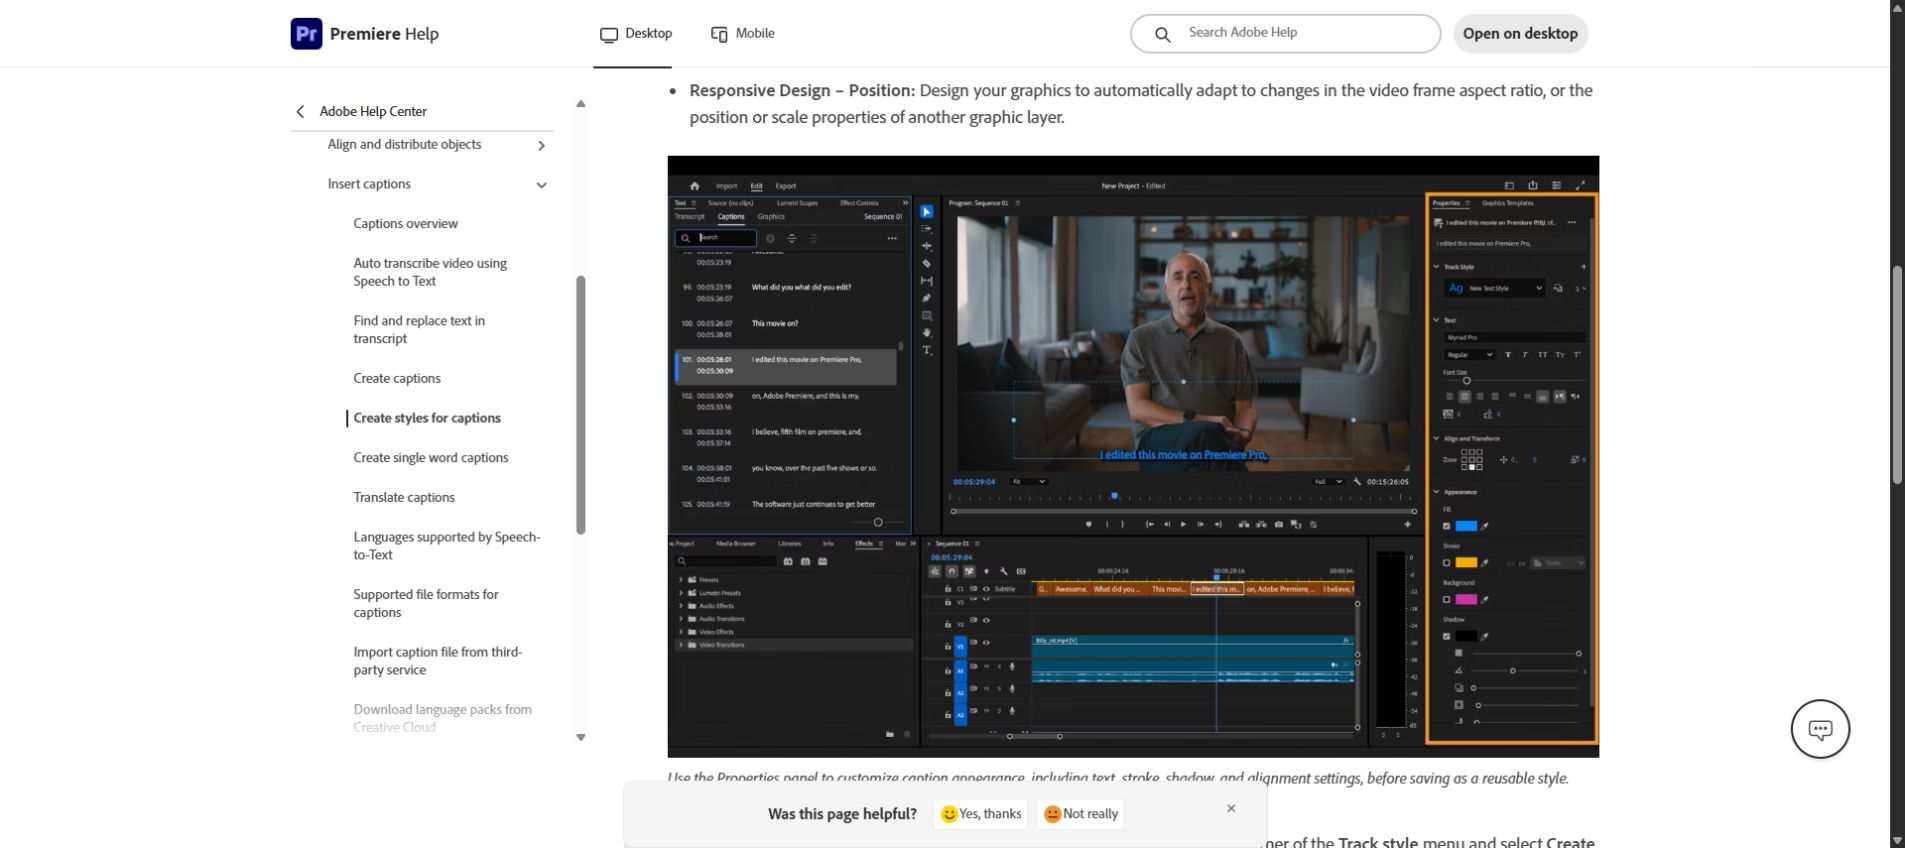Open Import caption file from third-party service
The height and width of the screenshot is (848, 1905).
(438, 661)
